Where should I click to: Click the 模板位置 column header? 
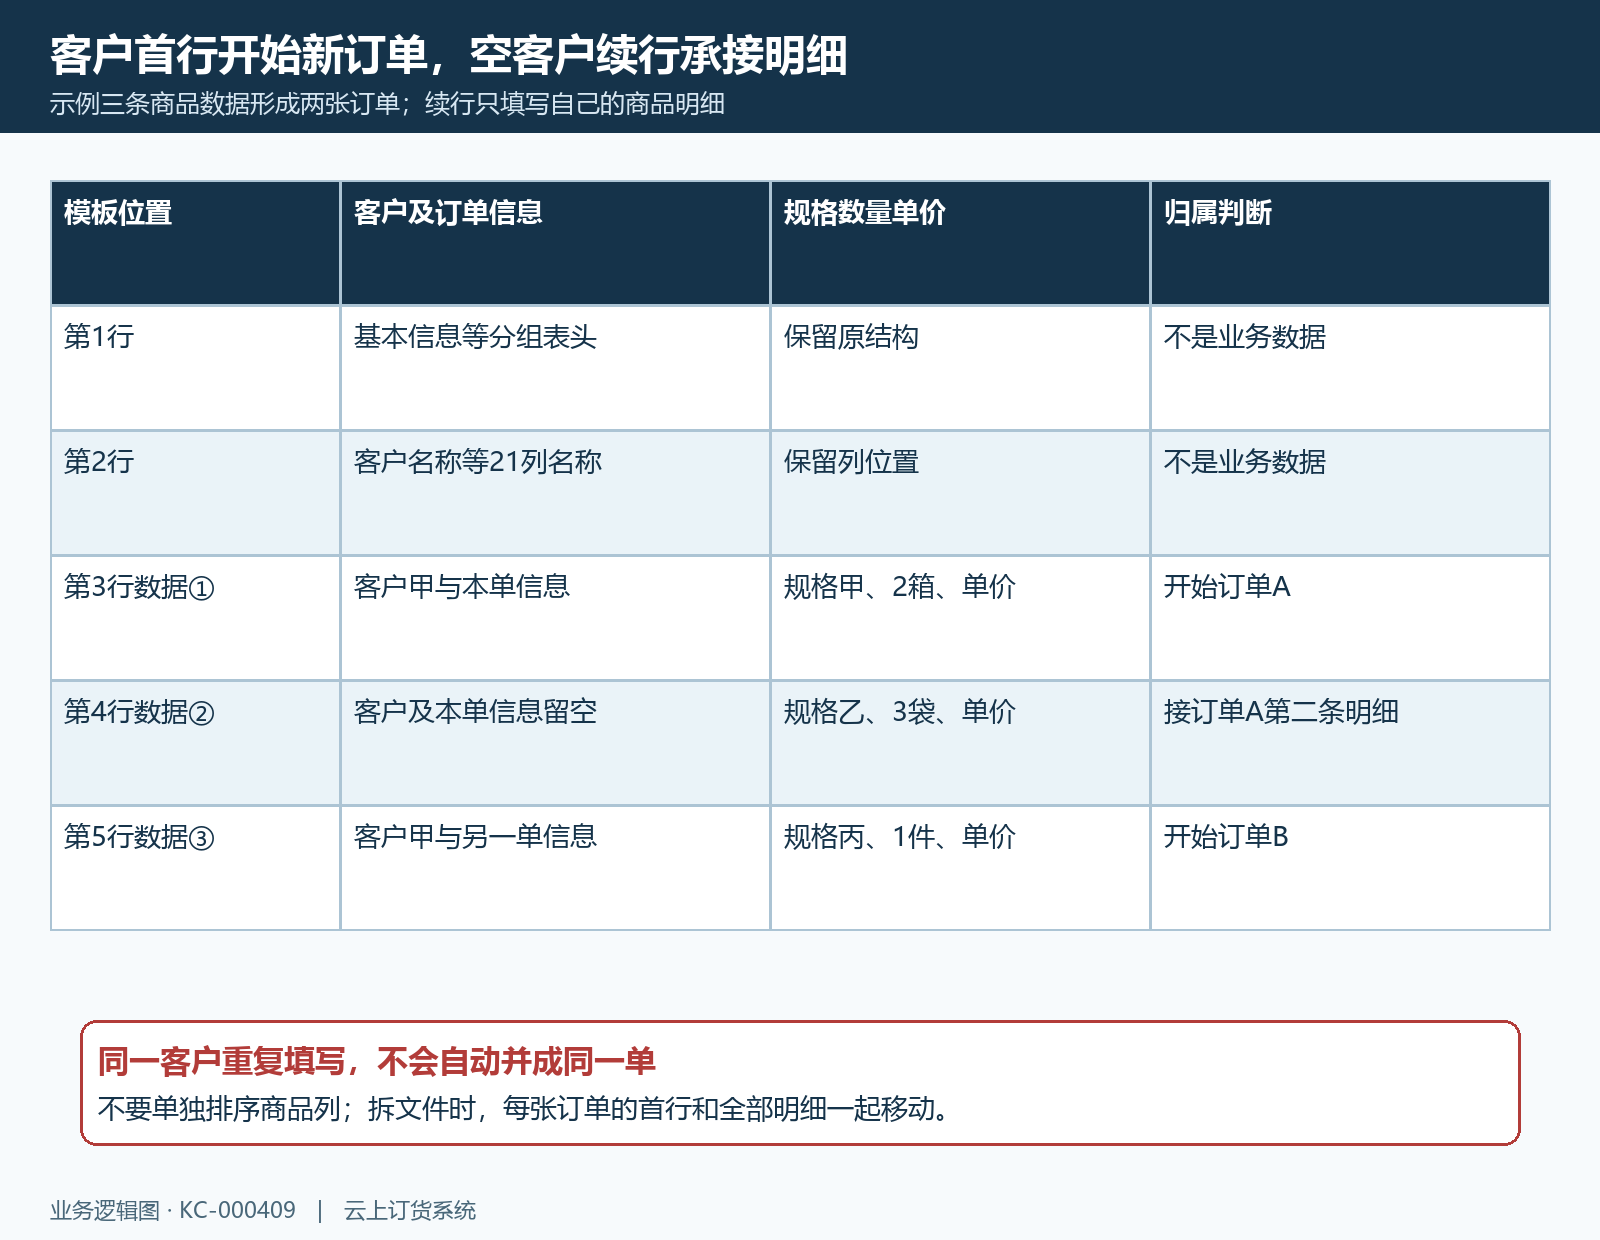click(196, 243)
